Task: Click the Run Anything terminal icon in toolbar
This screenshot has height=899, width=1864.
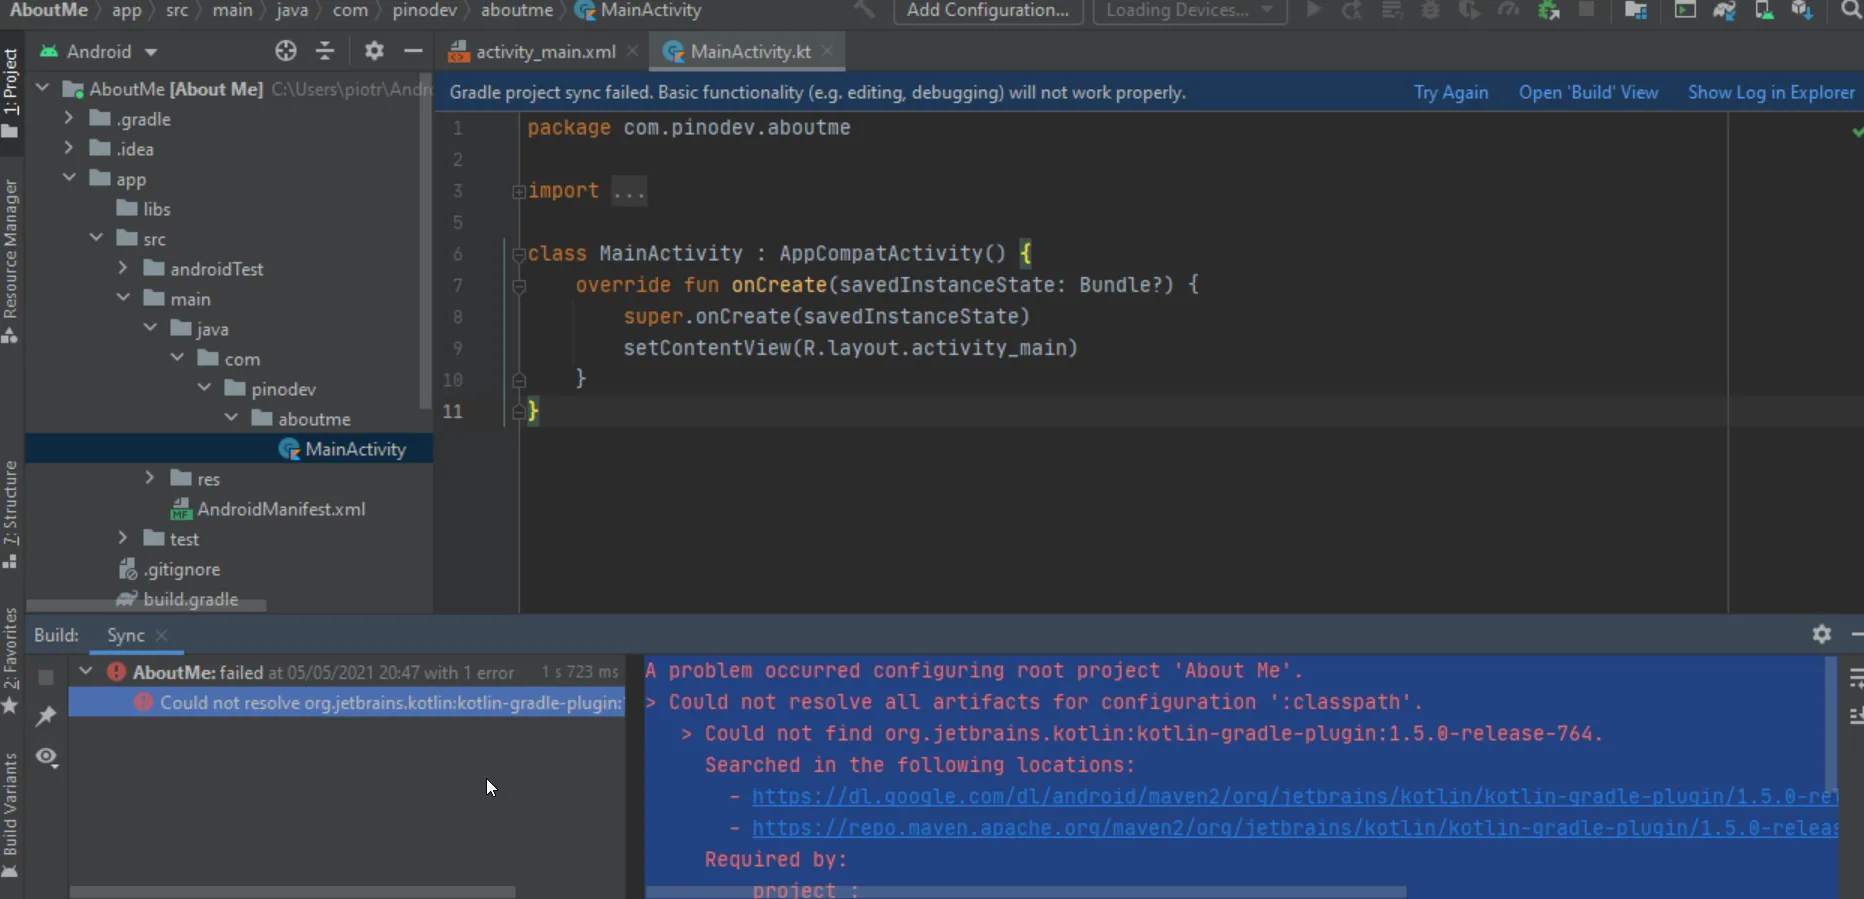Action: (1685, 10)
